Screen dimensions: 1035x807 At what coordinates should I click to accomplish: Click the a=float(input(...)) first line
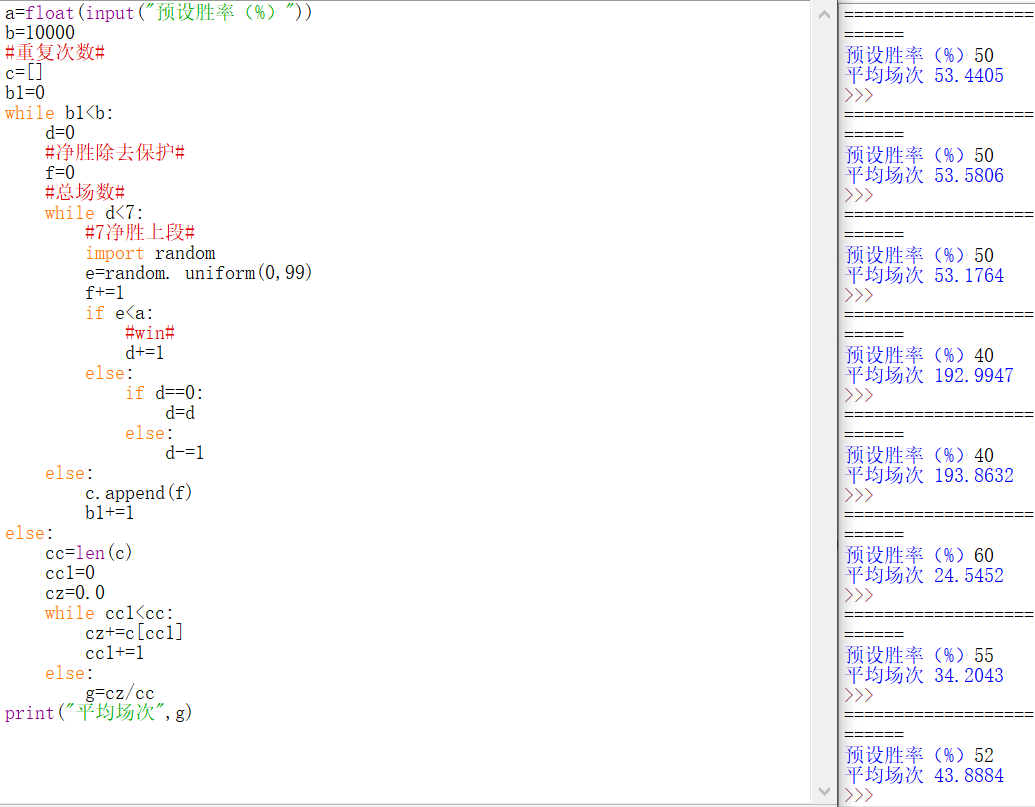click(158, 13)
